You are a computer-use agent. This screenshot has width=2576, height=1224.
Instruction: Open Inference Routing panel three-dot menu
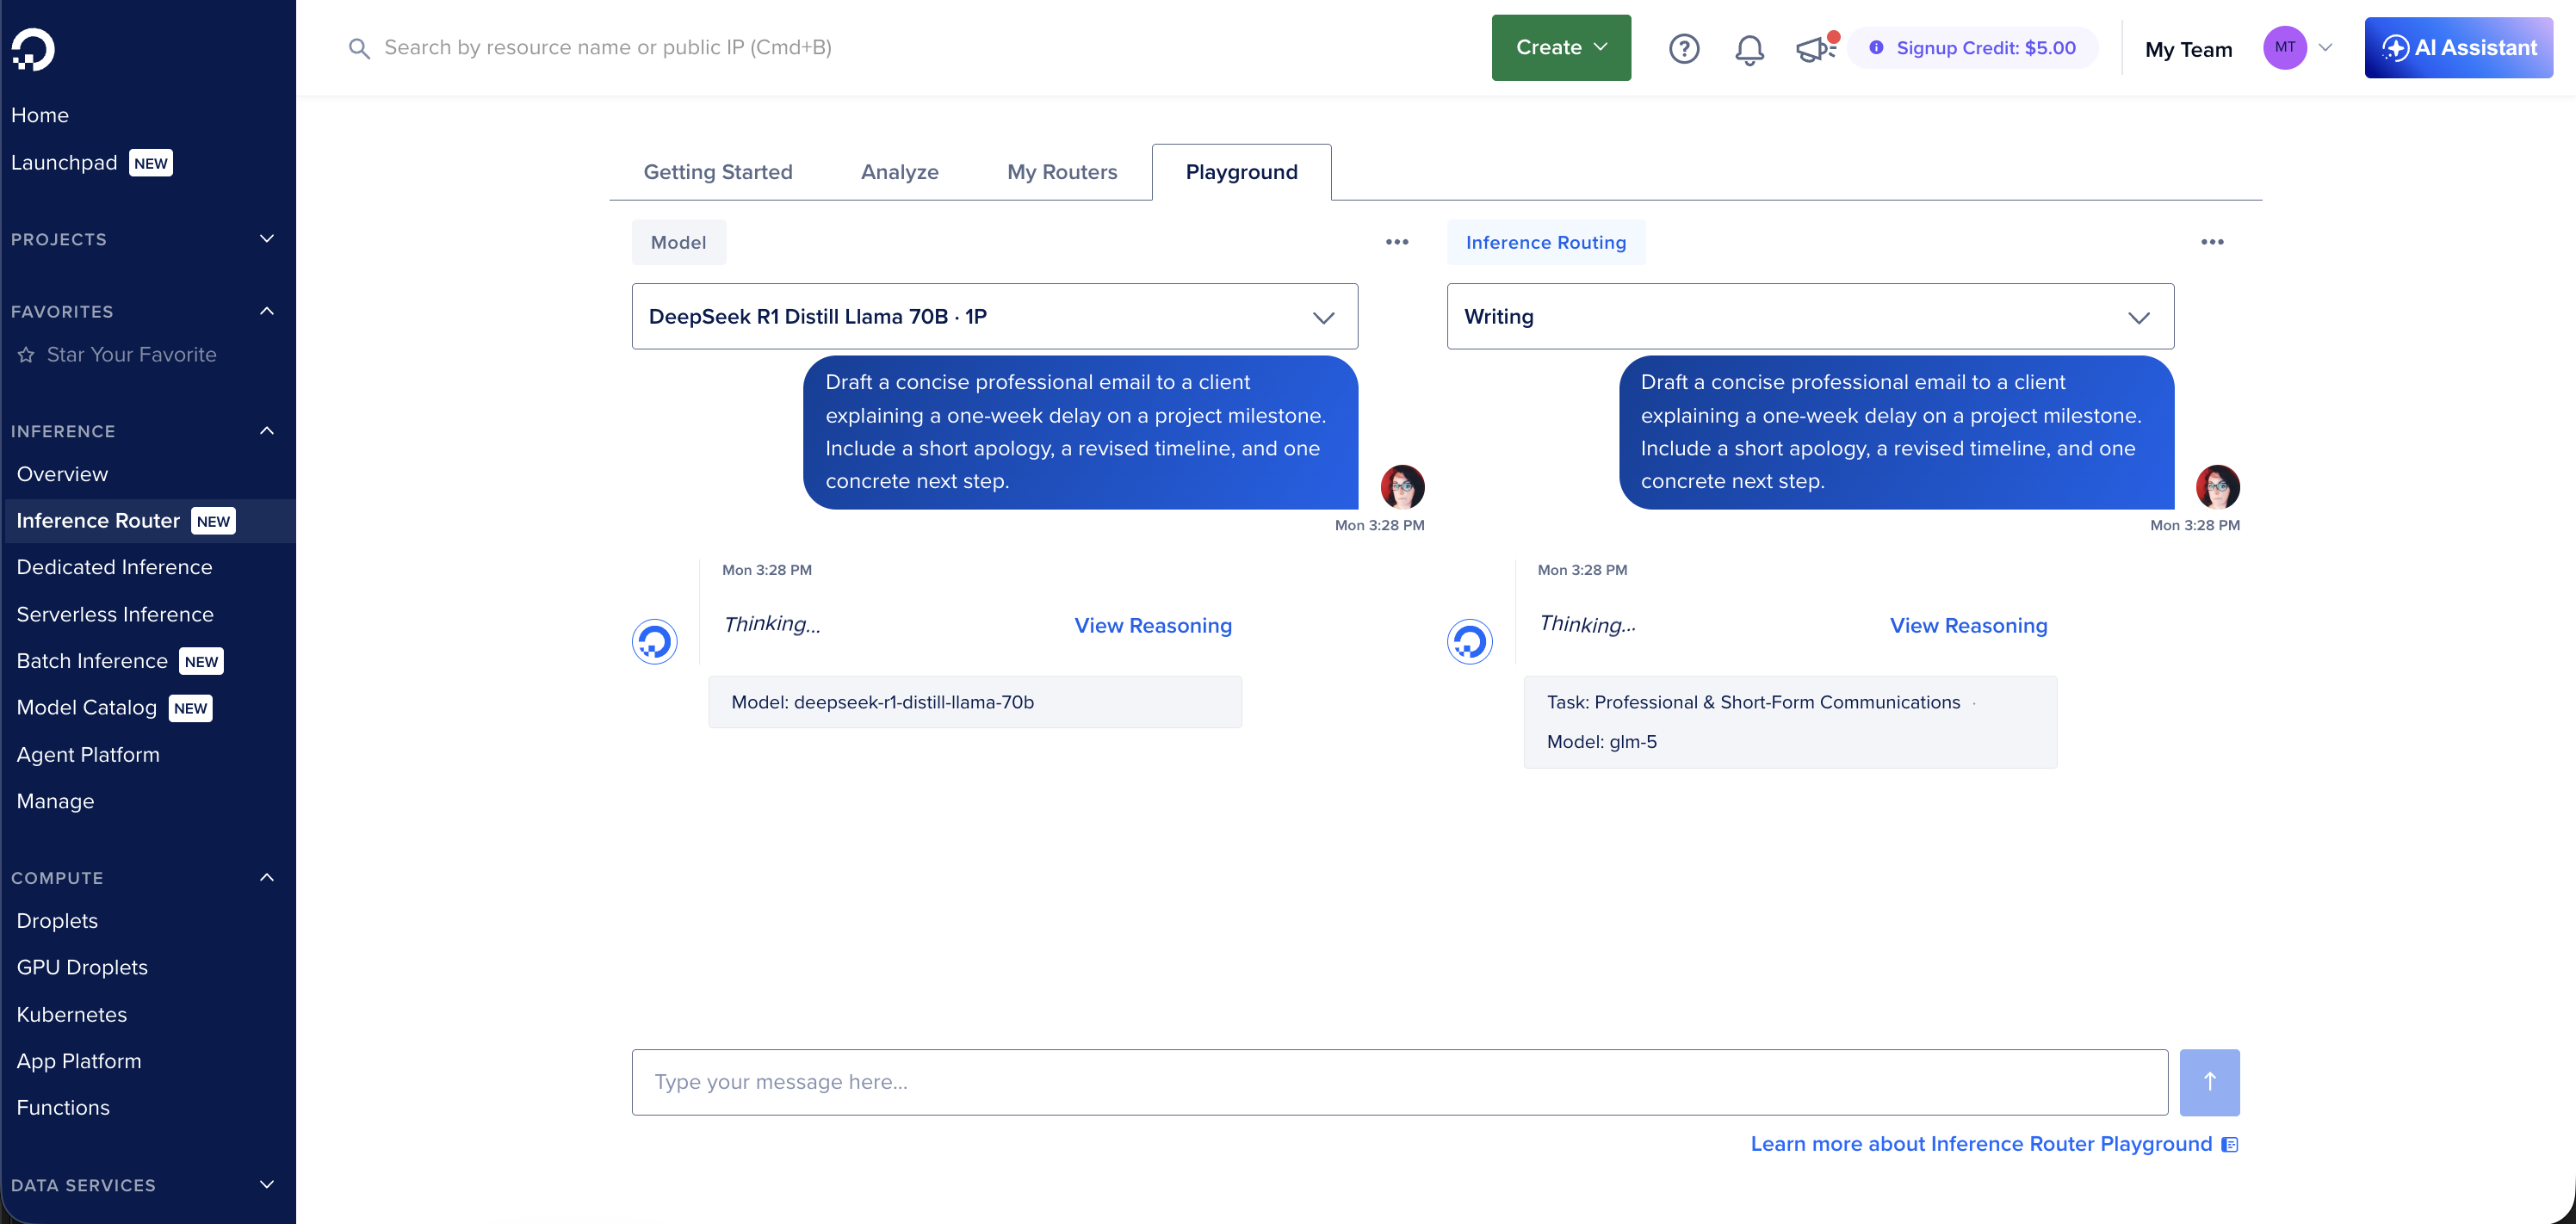coord(2212,242)
